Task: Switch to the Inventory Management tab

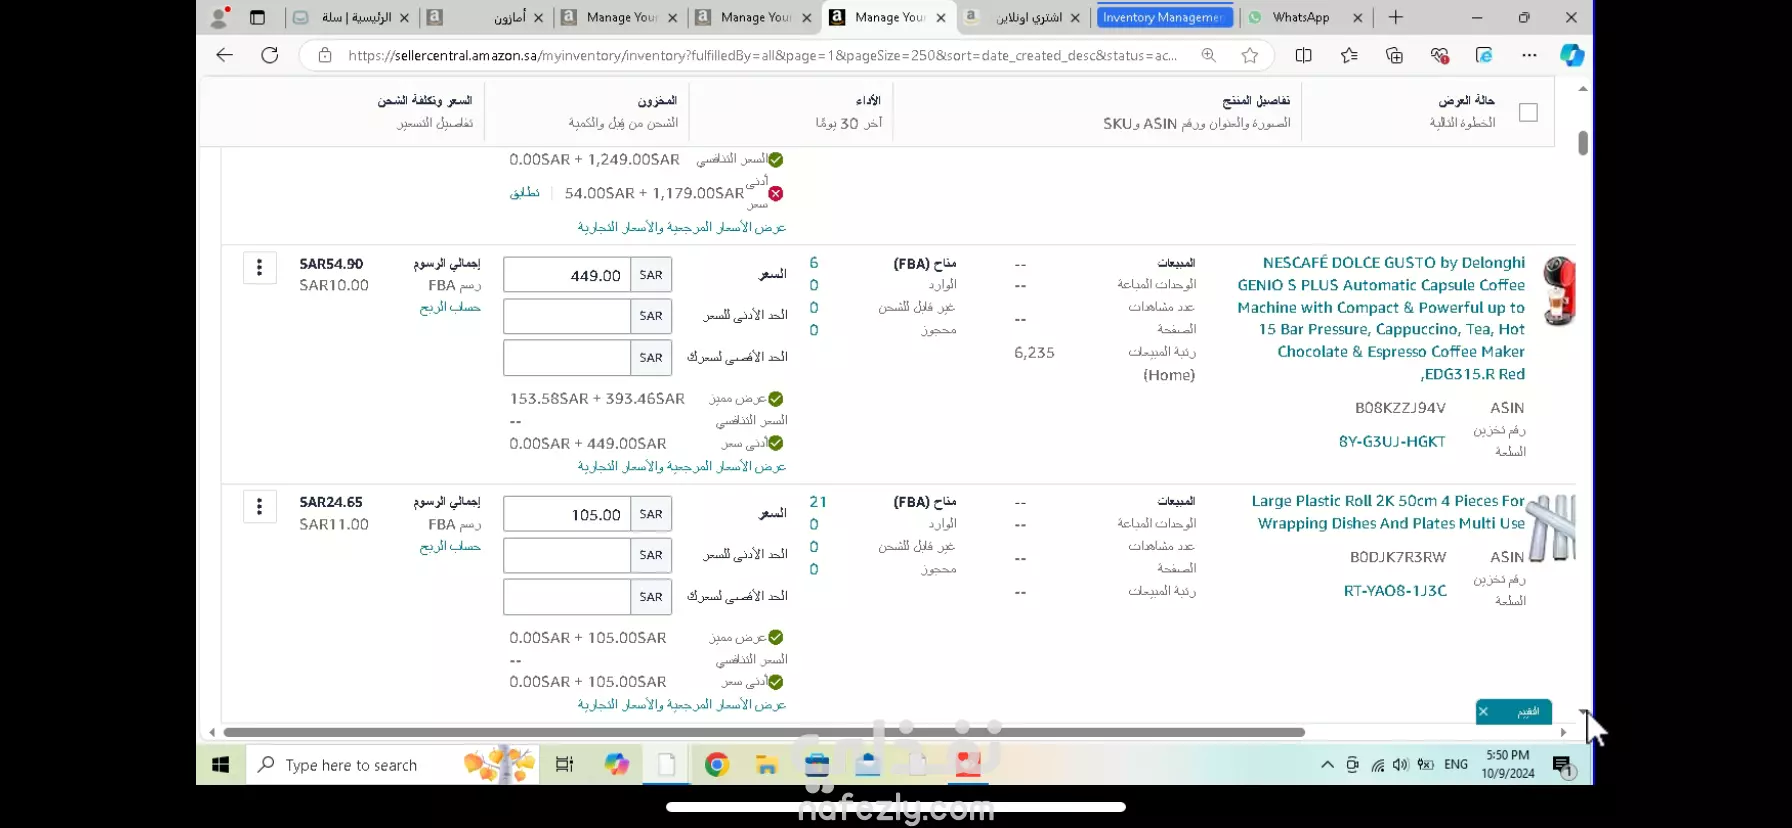Action: point(1164,17)
